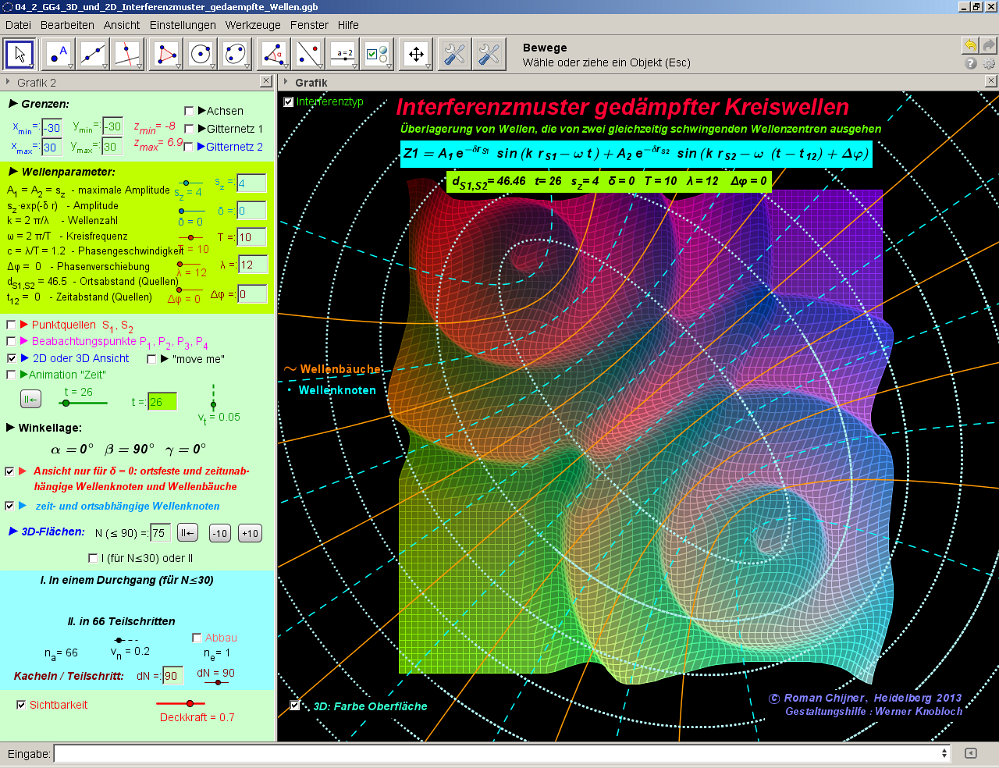
Task: Open the Ansicht menu
Action: coord(121,24)
